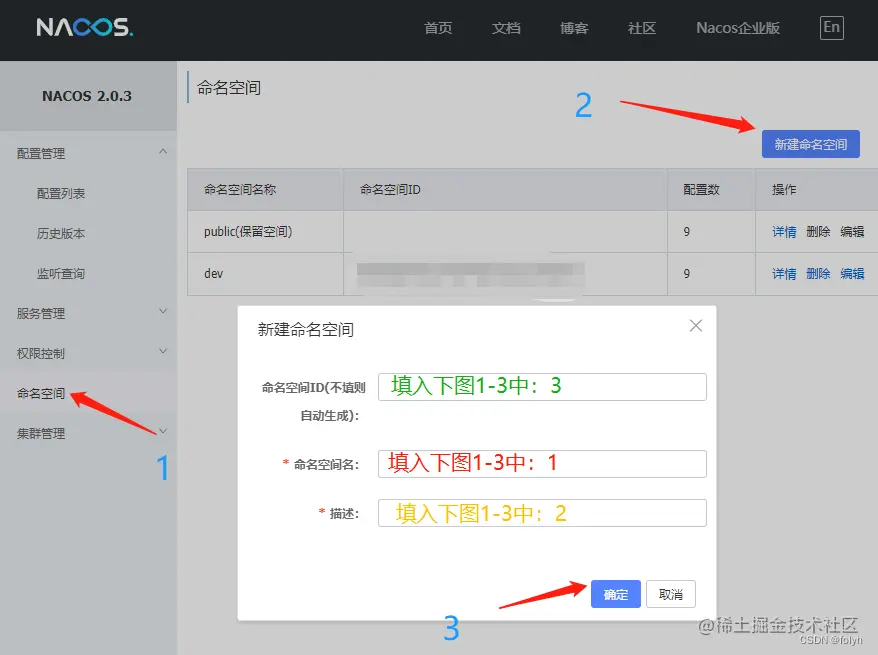Click the NACOS logo
The image size is (878, 655).
pos(85,27)
